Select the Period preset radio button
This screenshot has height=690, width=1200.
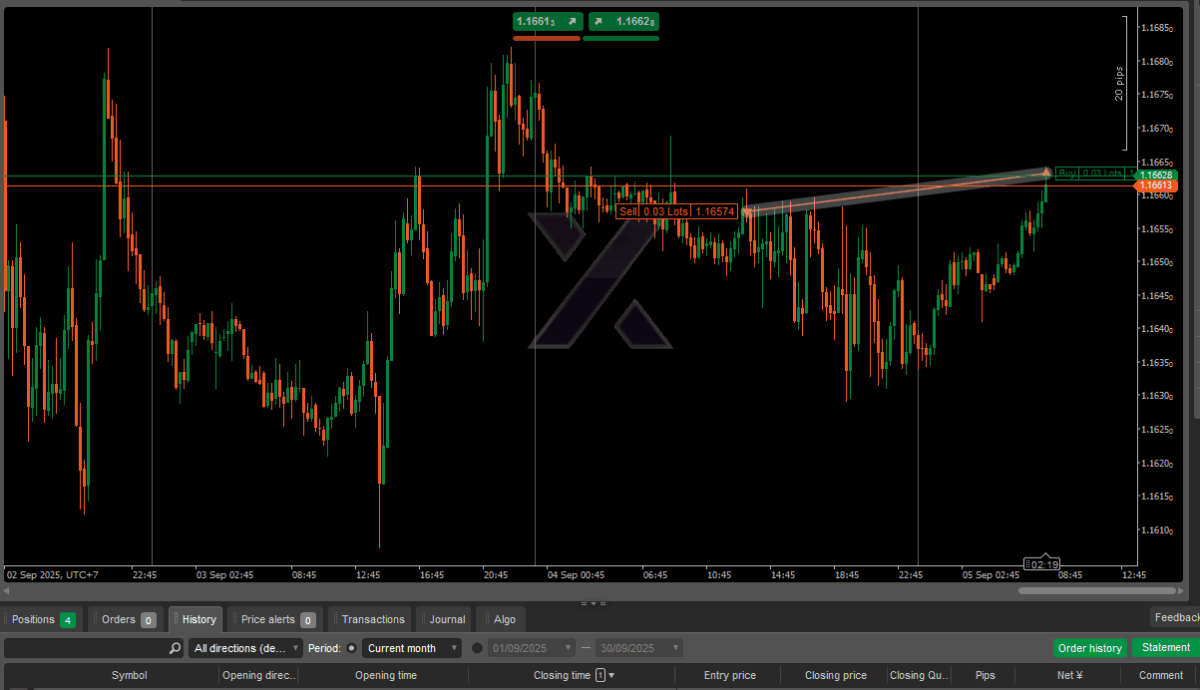[351, 648]
